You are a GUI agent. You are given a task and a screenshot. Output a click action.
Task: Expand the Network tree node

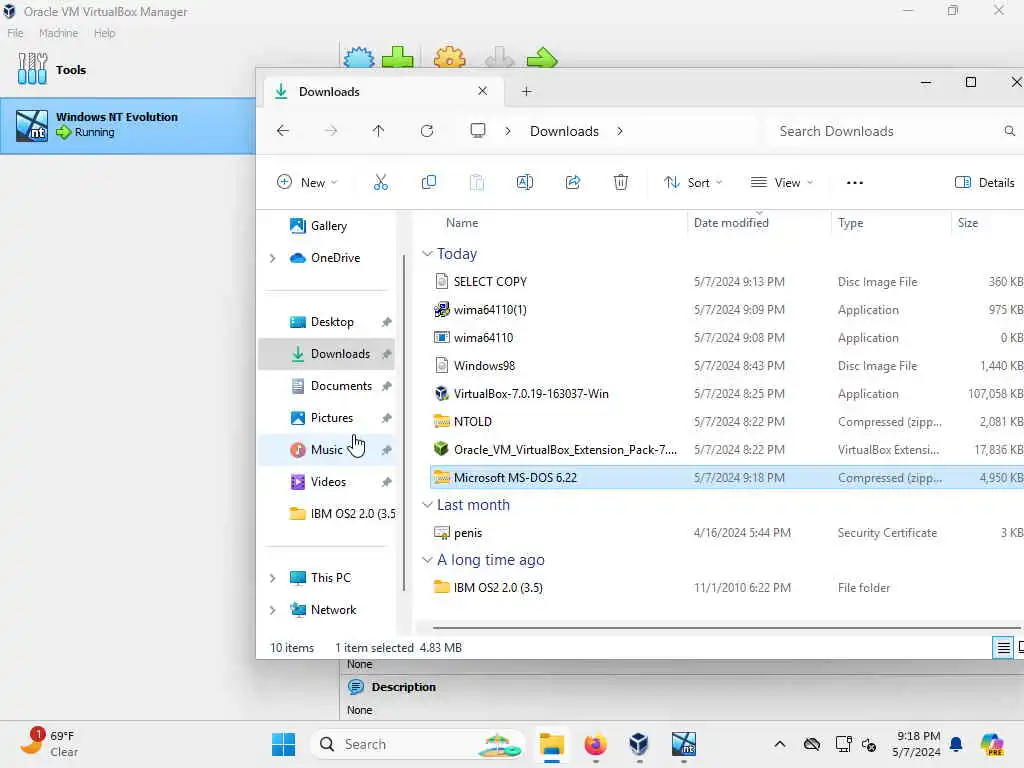pyautogui.click(x=273, y=610)
